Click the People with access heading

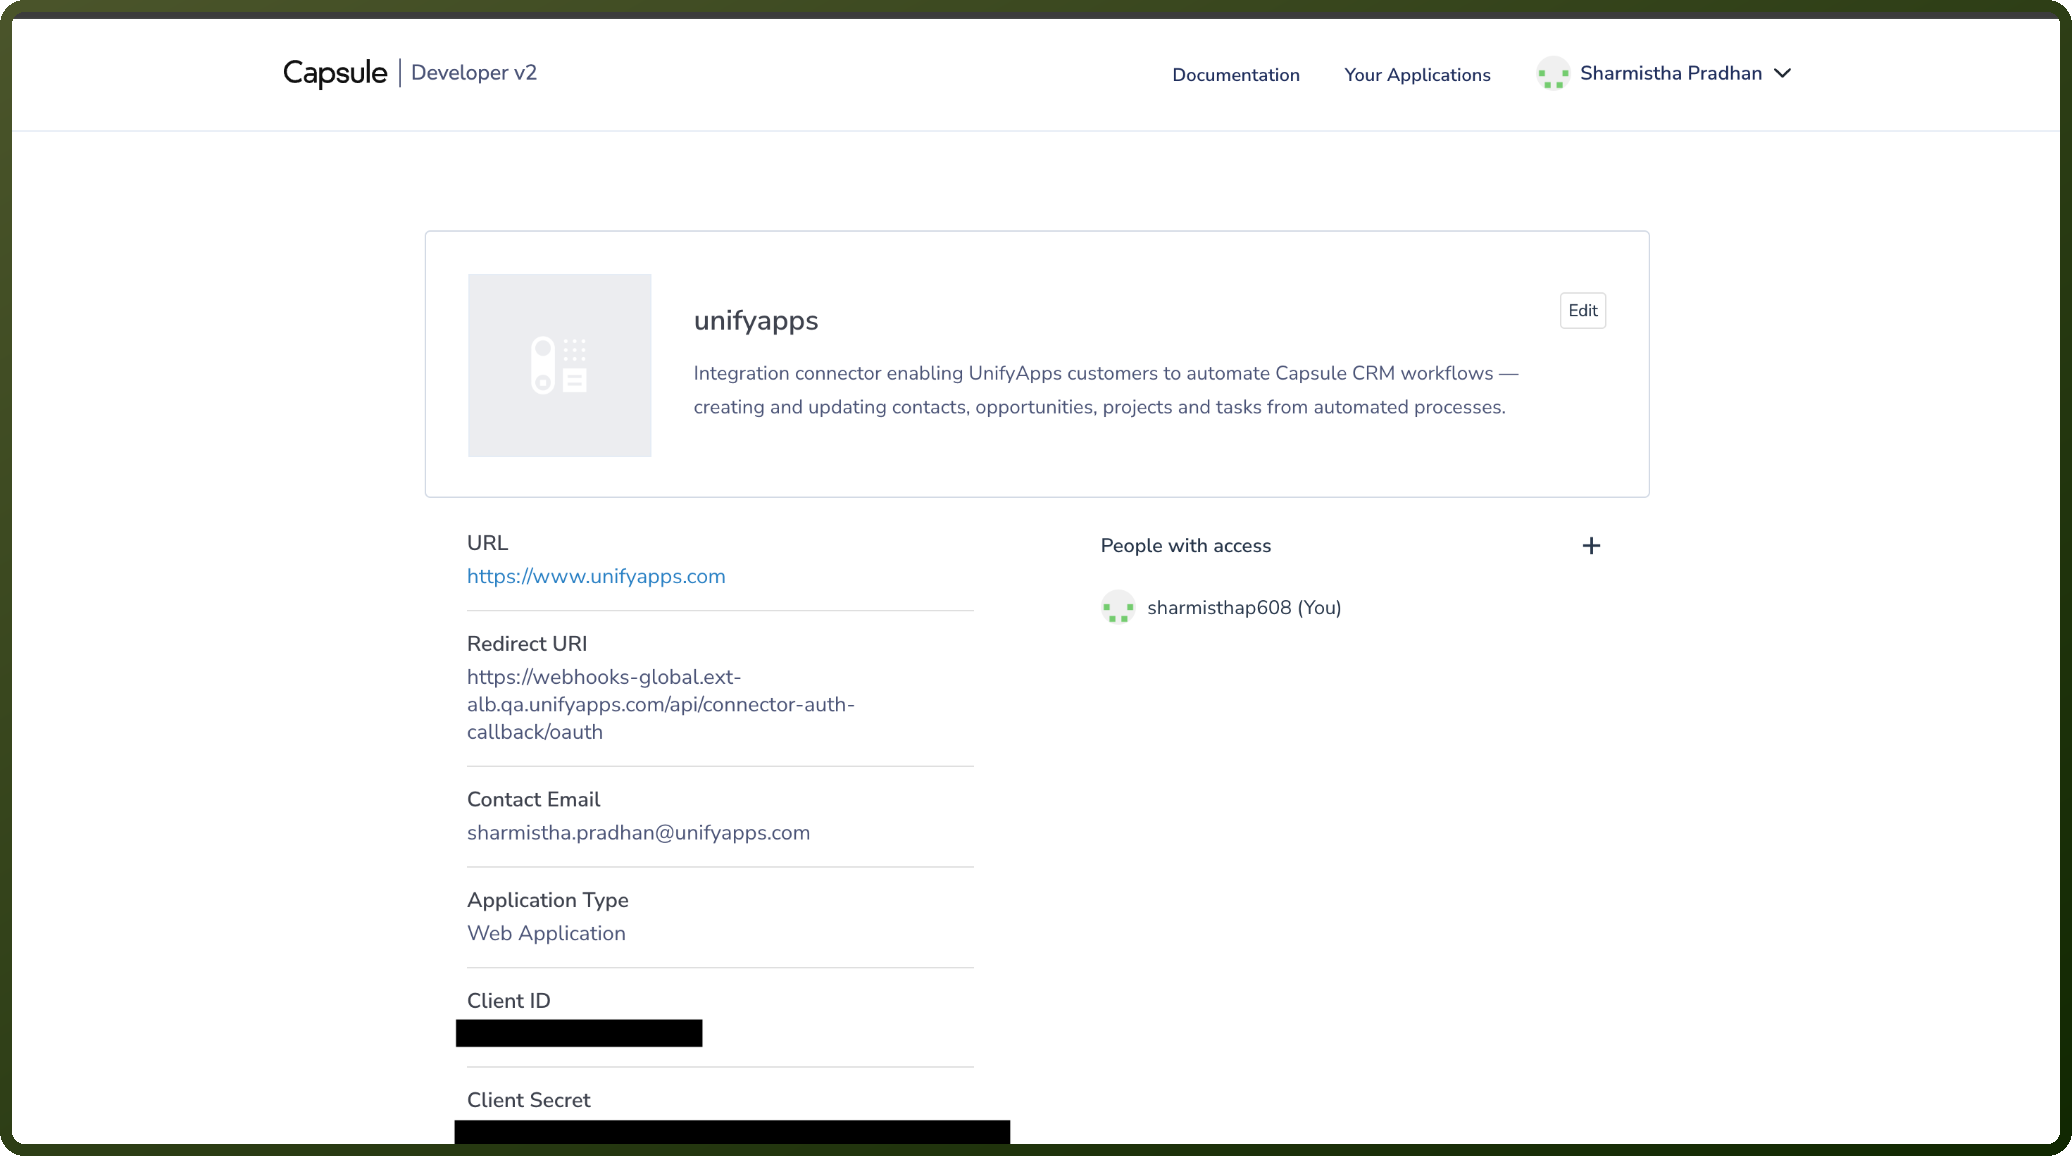(1186, 546)
